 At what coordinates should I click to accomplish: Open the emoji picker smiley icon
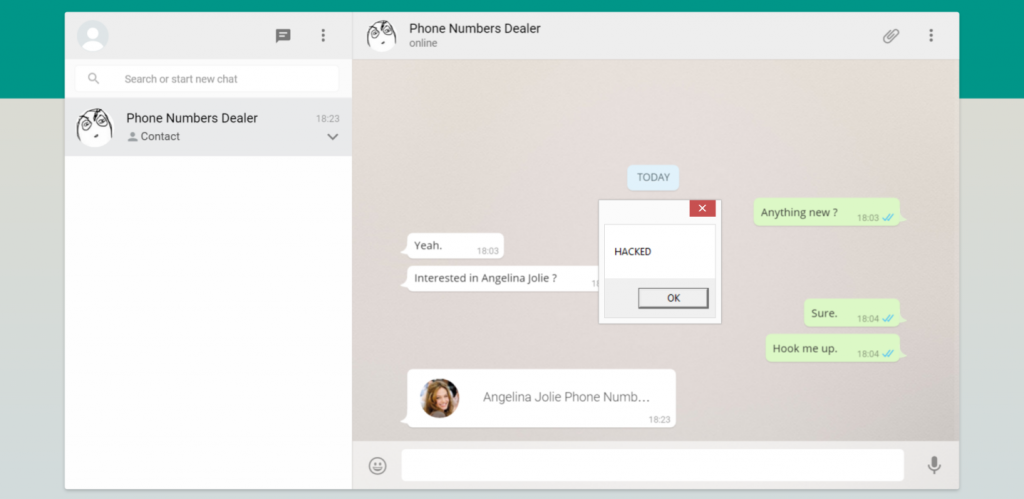(377, 466)
